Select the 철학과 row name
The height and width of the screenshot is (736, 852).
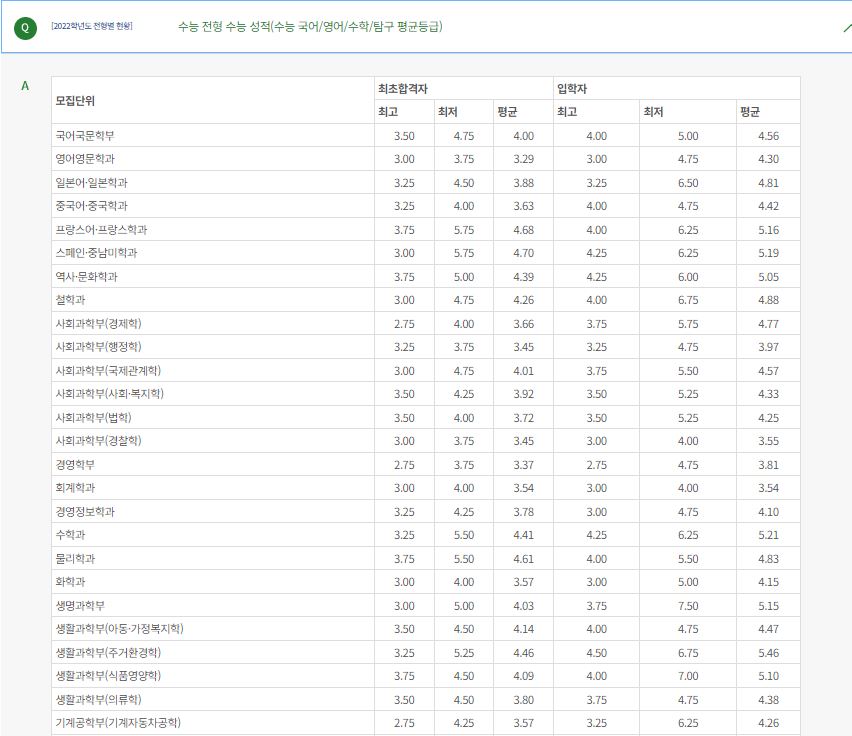(x=70, y=300)
